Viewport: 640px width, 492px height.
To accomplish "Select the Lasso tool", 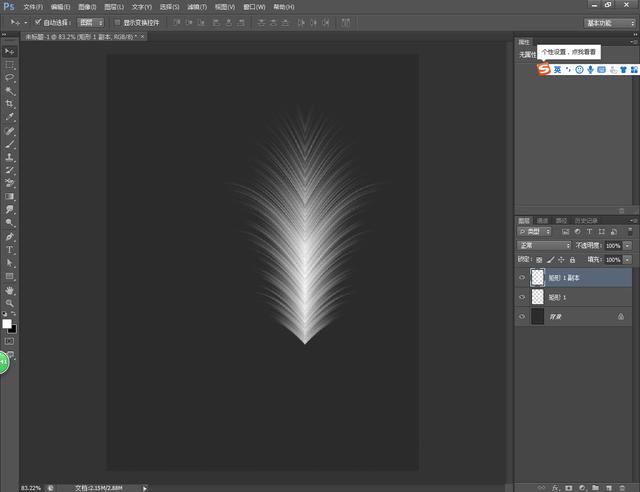I will [x=10, y=77].
